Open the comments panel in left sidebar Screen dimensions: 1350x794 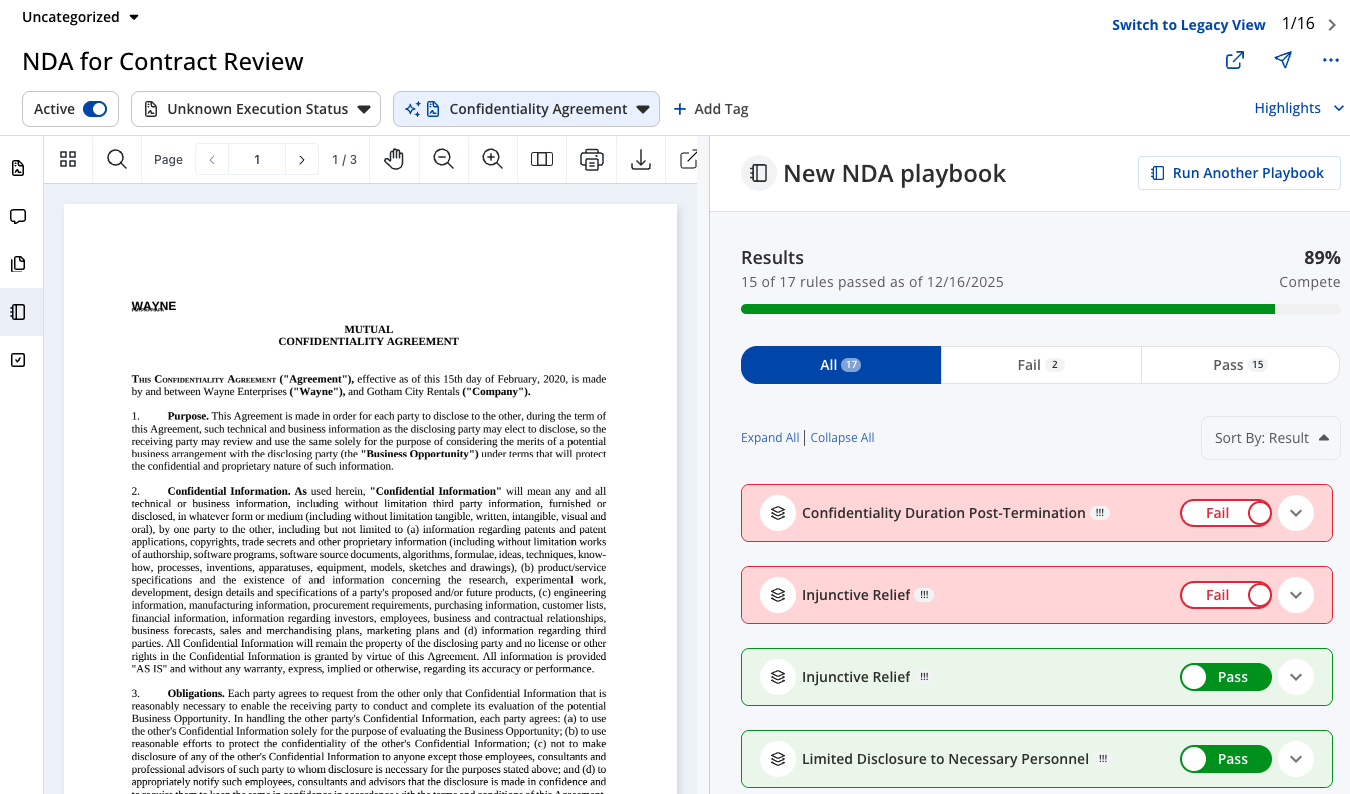coord(16,216)
